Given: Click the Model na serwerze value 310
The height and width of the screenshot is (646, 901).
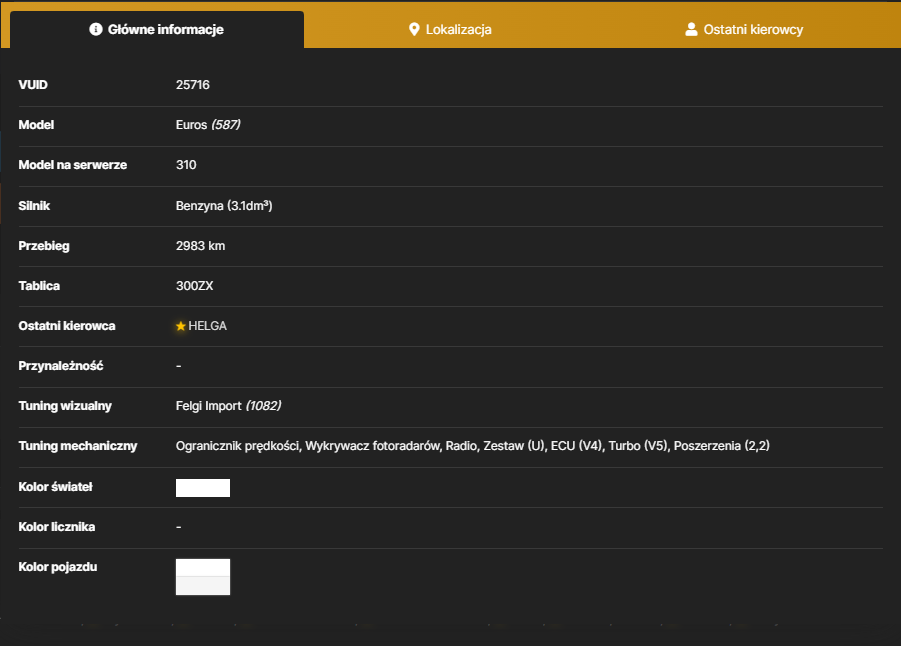Looking at the screenshot, I should [x=186, y=165].
